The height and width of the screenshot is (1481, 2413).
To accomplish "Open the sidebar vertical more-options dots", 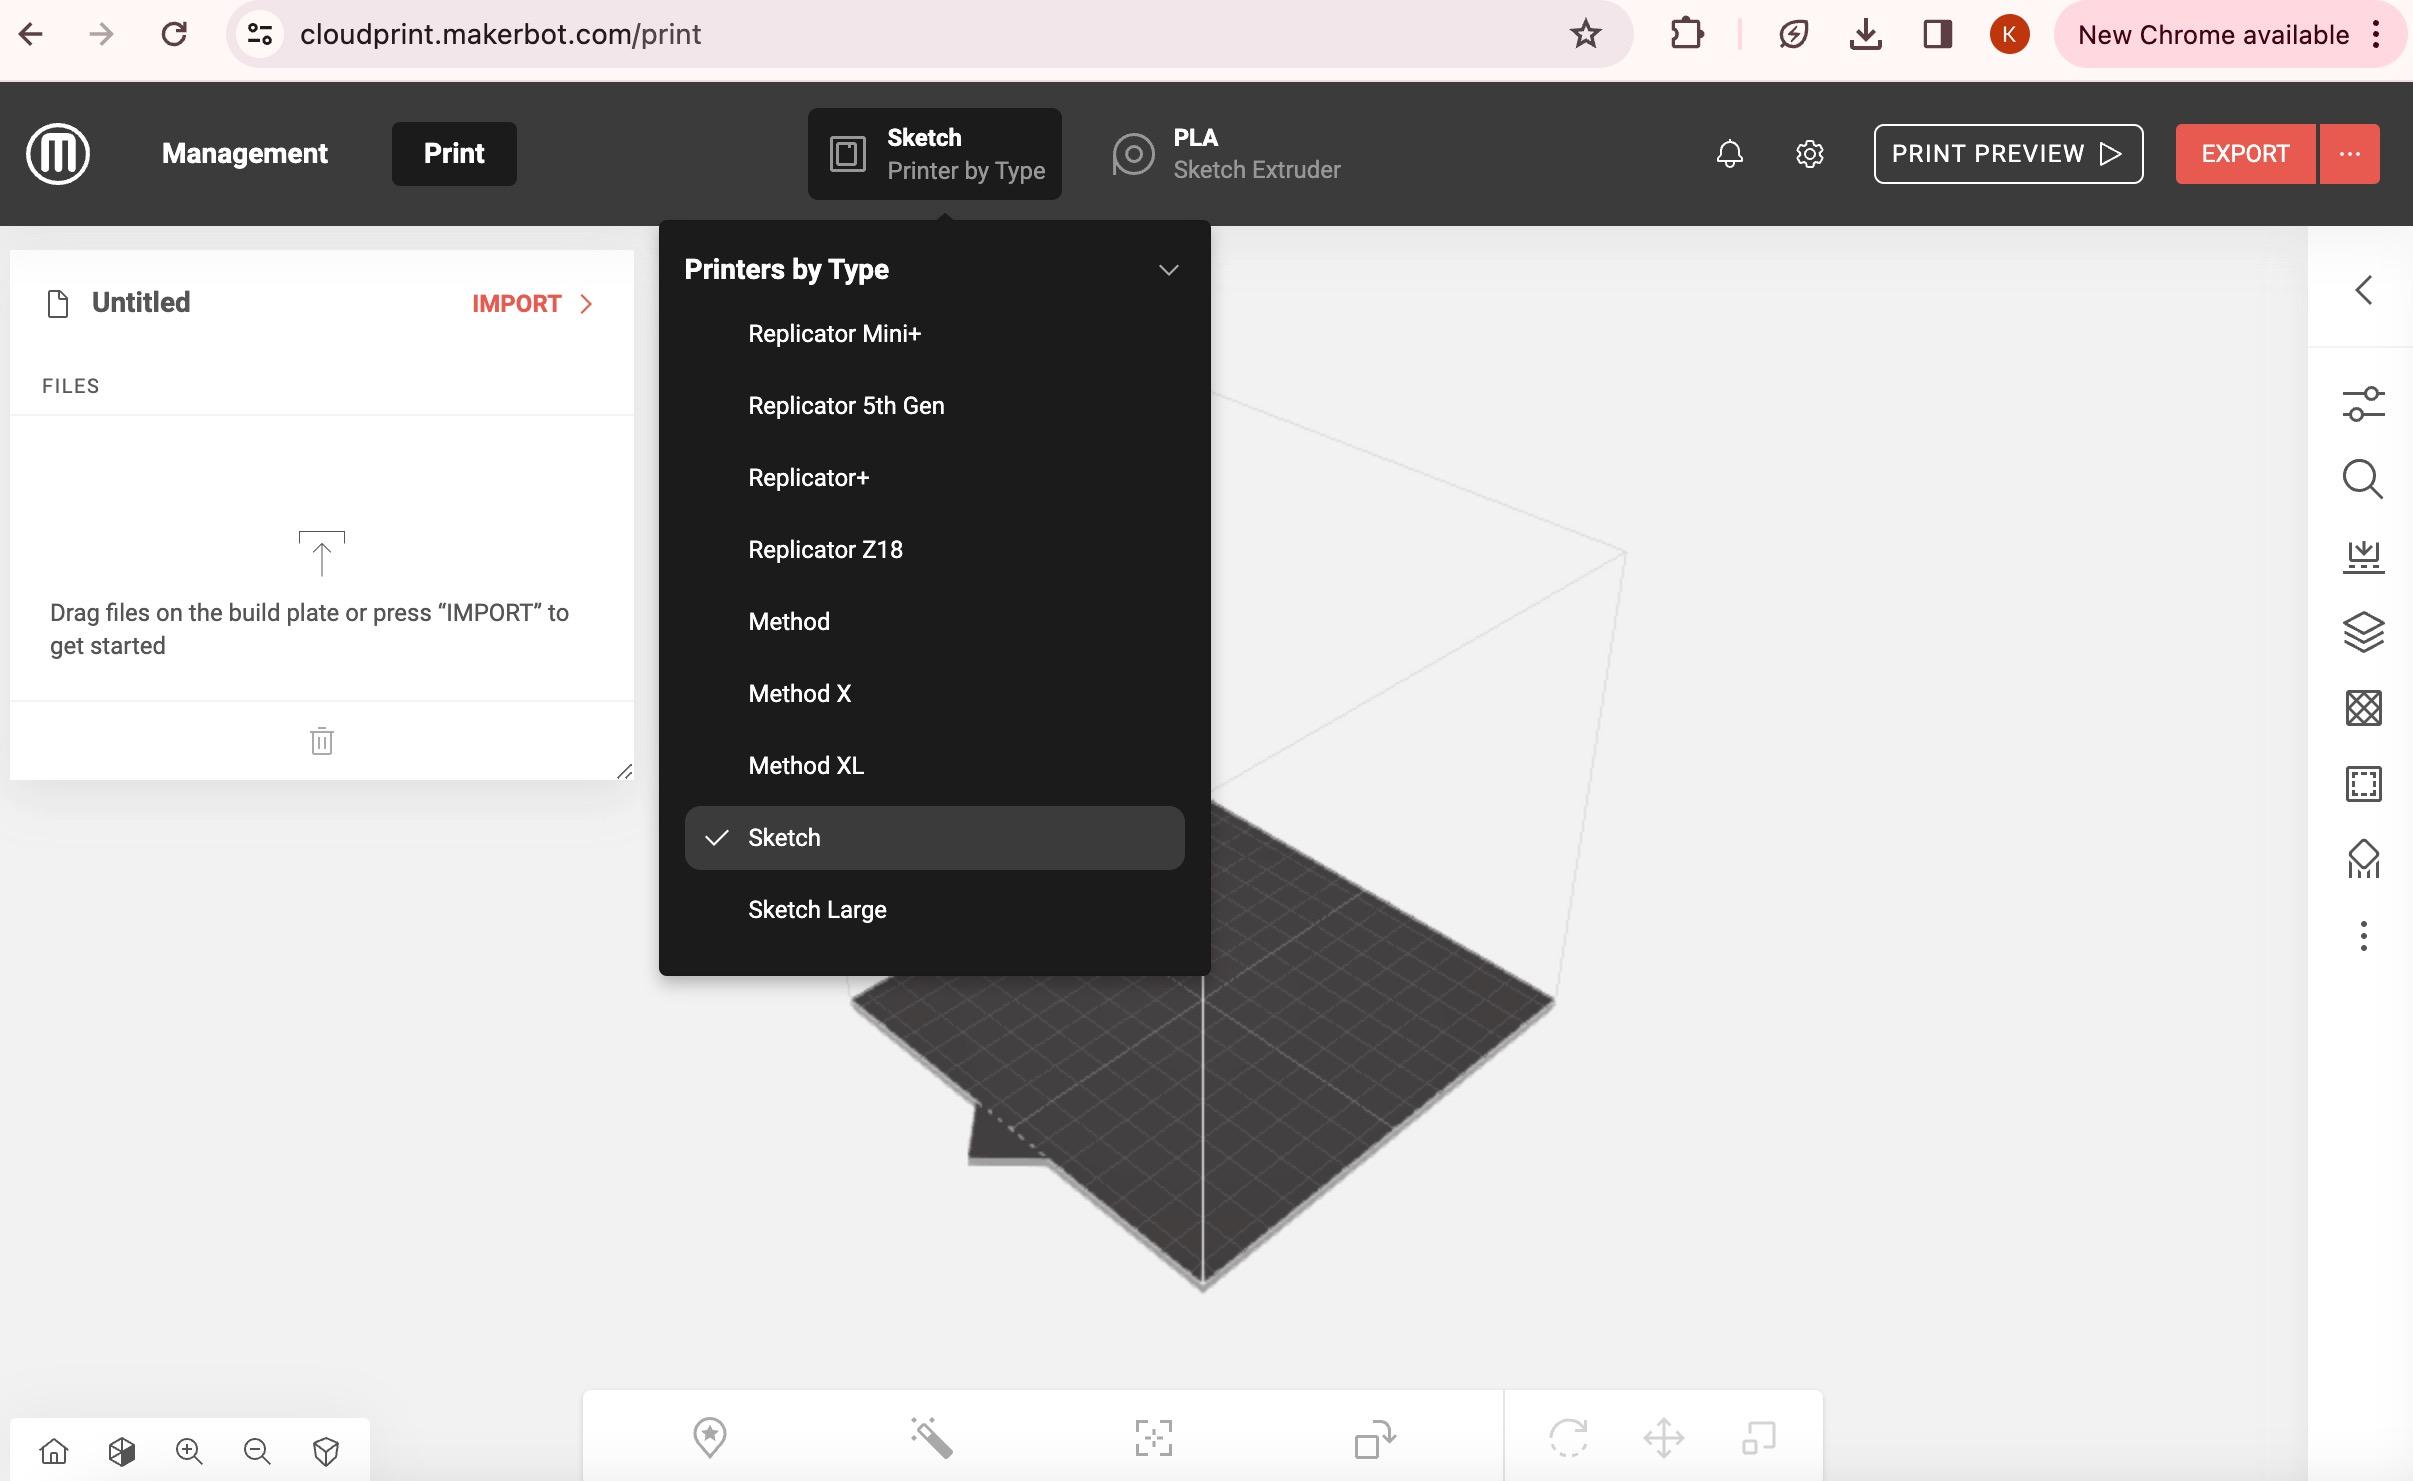I will pos(2364,936).
